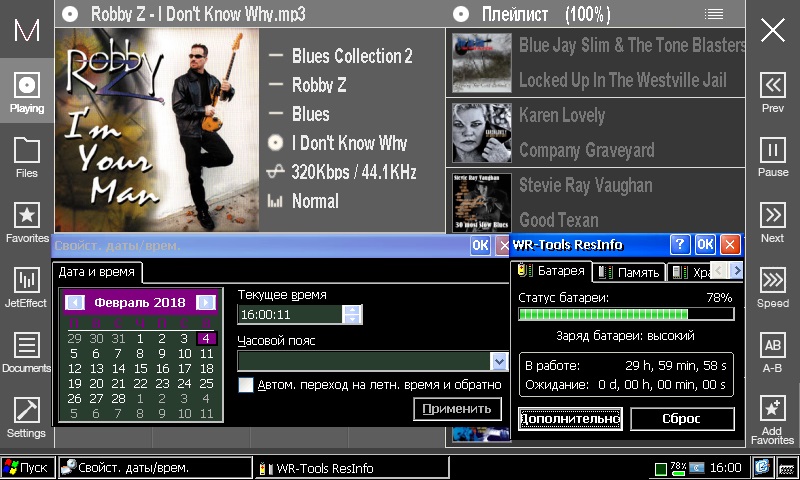The width and height of the screenshot is (800, 480).
Task: Select Stevie Ray Vaughan album thumbnail
Action: point(482,203)
